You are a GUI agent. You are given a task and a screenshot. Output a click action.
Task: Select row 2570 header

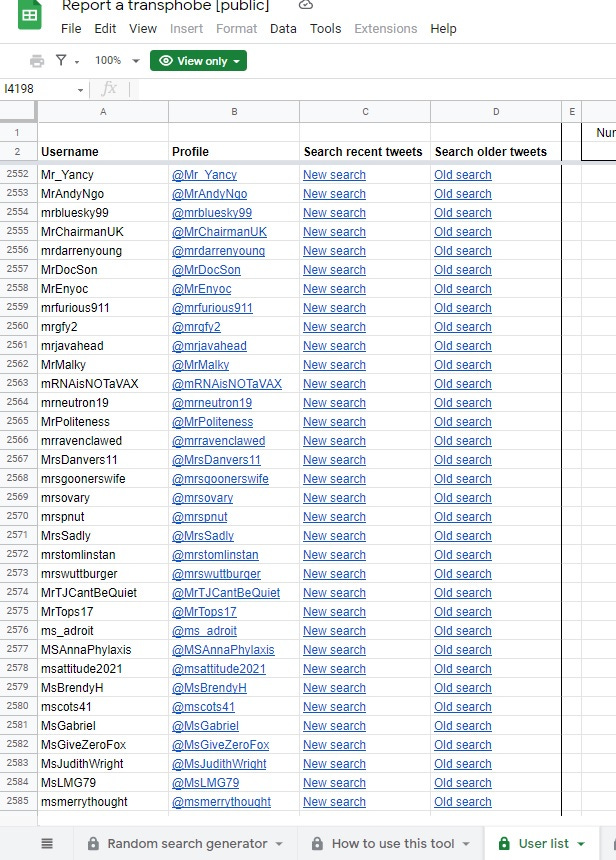(18, 516)
